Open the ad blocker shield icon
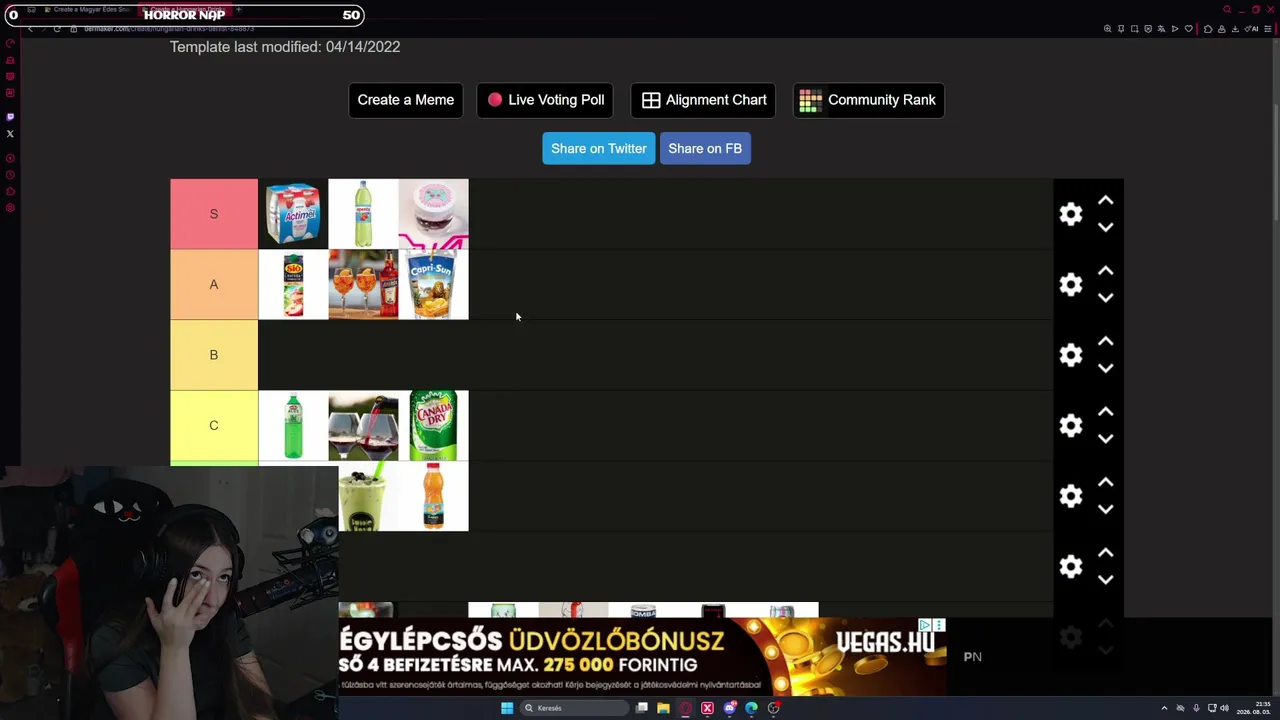Viewport: 1280px width, 720px height. [1148, 29]
